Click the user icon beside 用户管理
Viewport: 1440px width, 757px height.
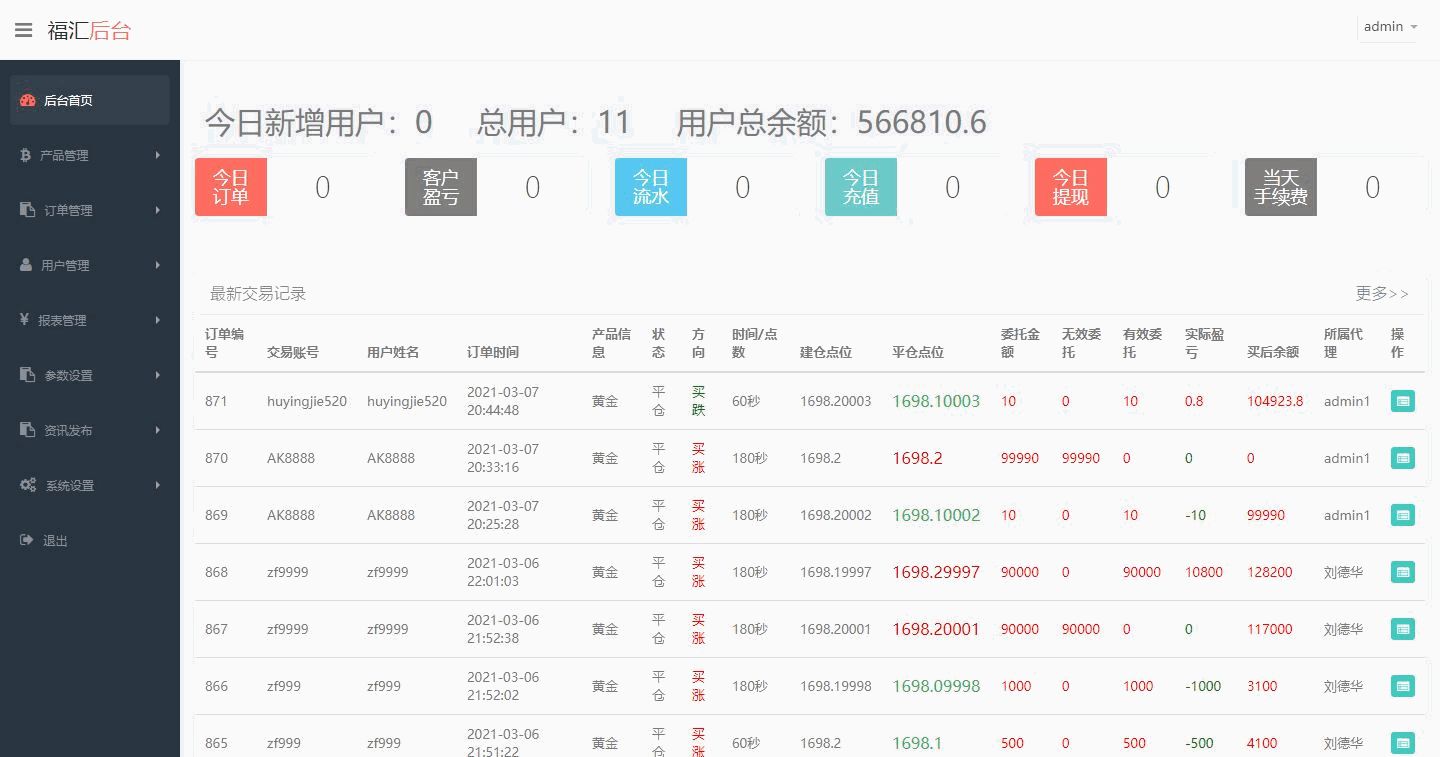click(x=26, y=265)
